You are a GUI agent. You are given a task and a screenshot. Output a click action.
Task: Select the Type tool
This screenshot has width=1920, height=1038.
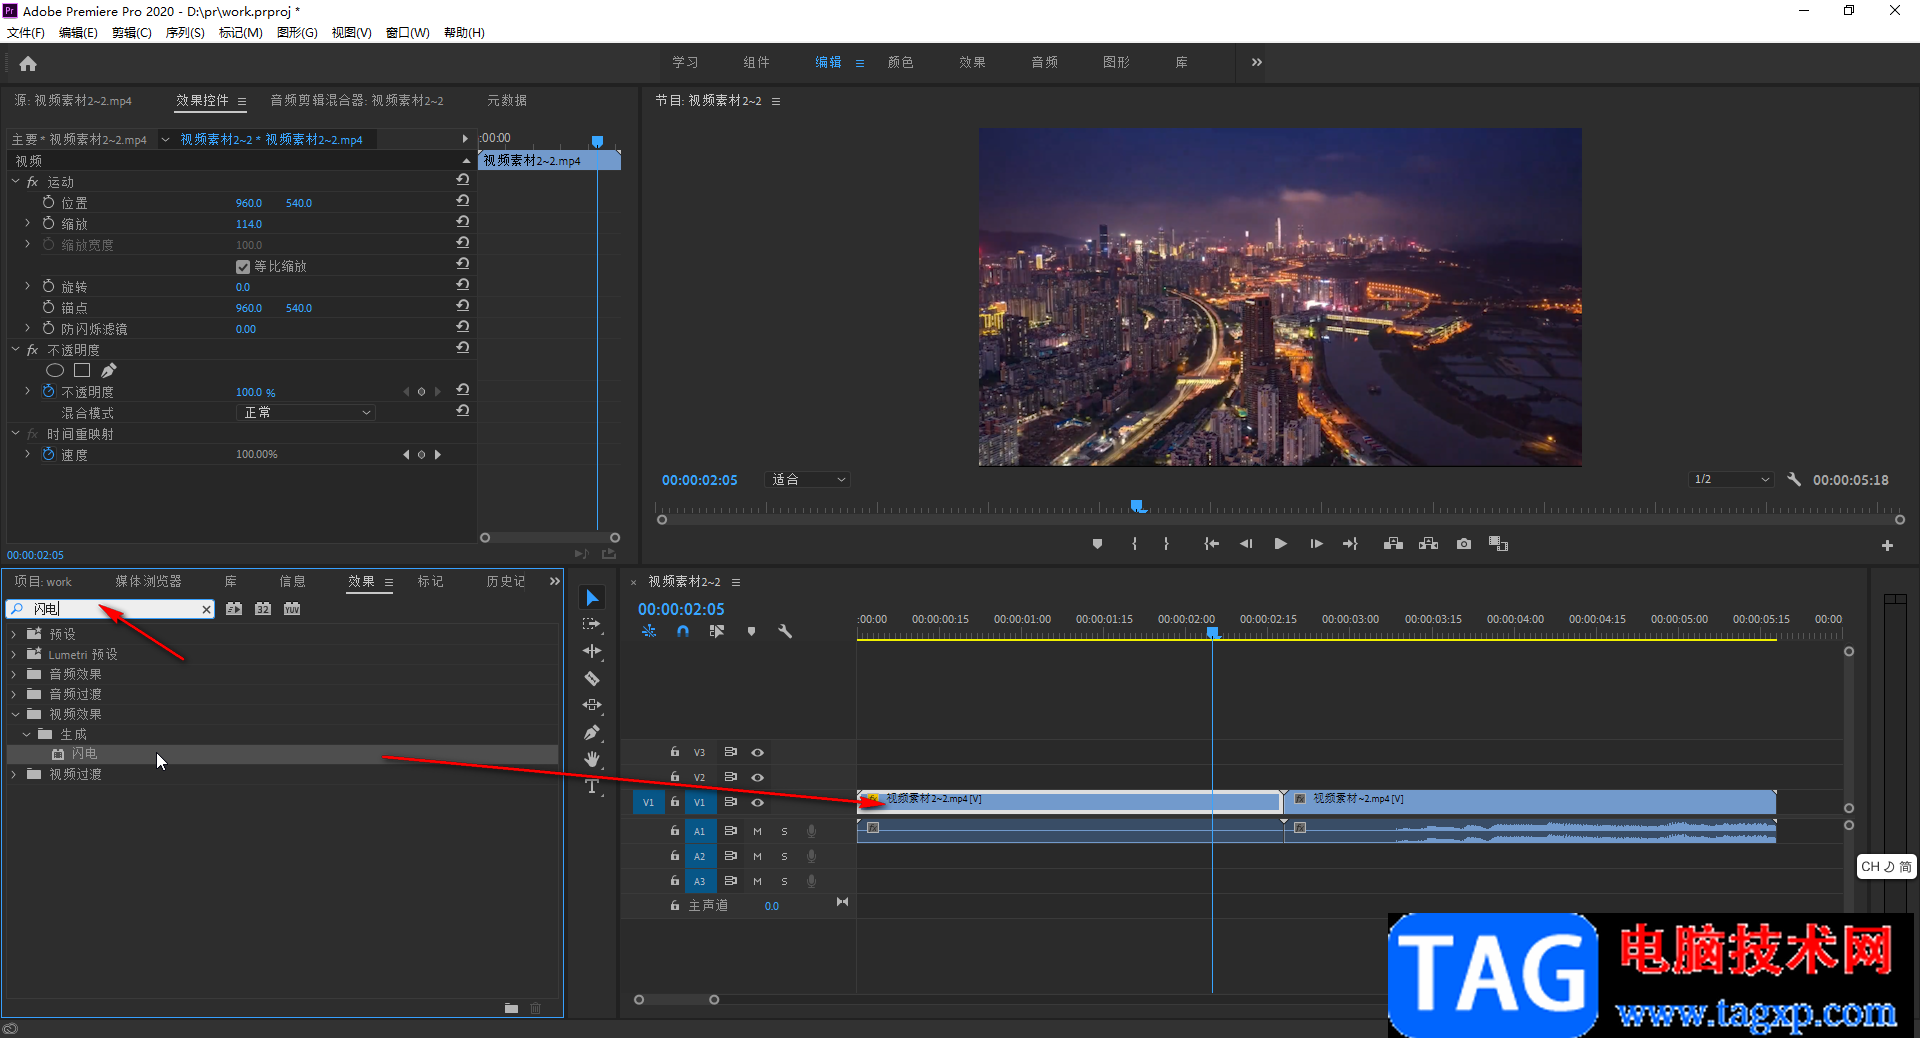pyautogui.click(x=592, y=786)
